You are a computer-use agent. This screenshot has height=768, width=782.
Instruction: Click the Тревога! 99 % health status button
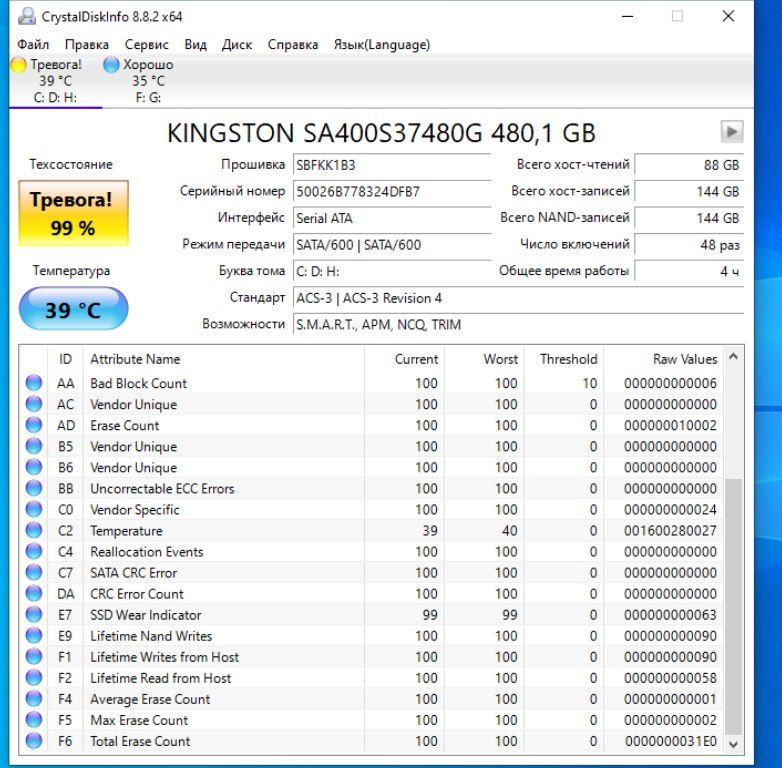coord(73,213)
